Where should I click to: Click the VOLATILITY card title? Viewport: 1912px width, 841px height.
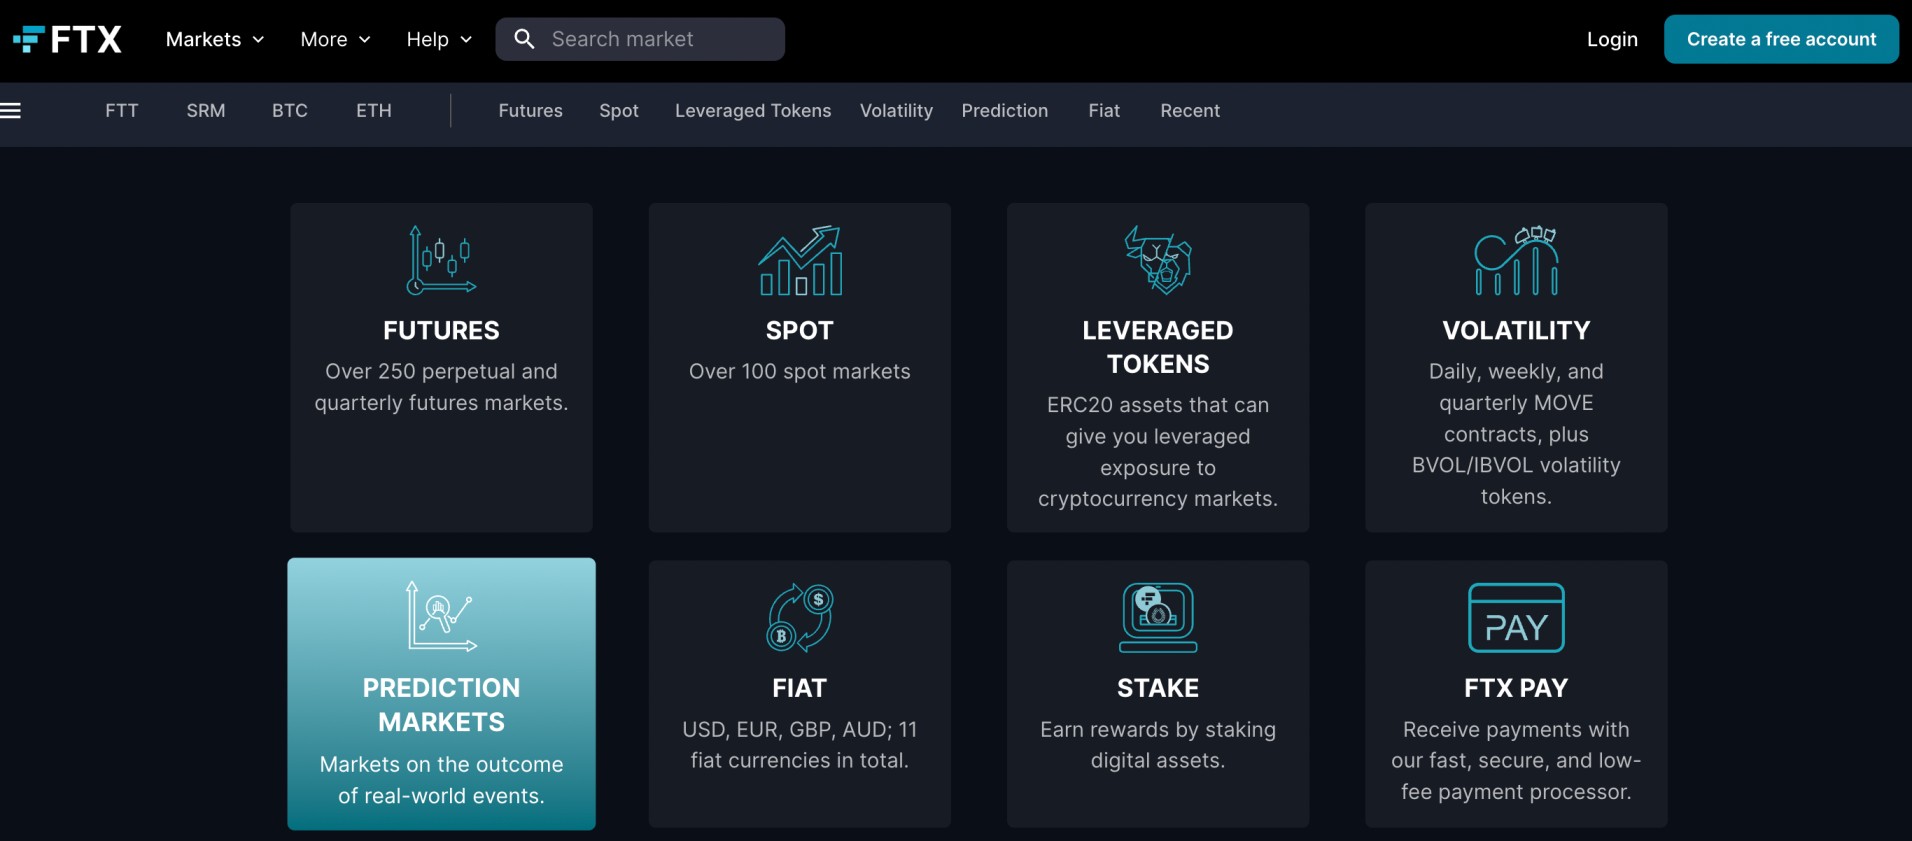coord(1516,330)
